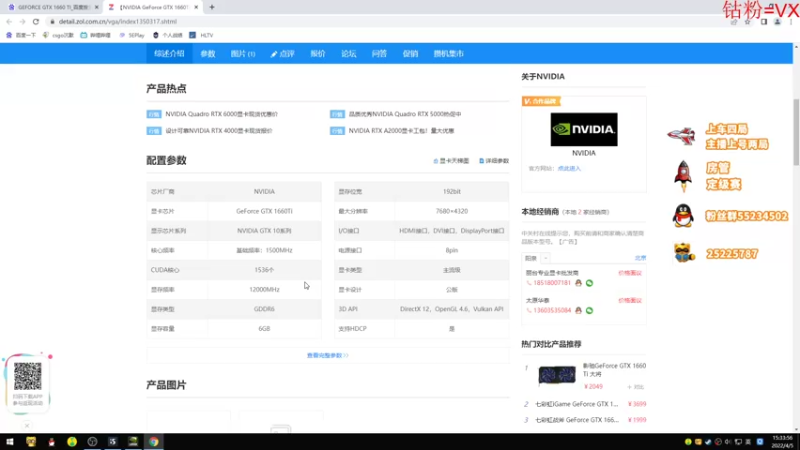This screenshot has width=800, height=450.
Task: Click WeChat icon next to 18518007181
Action: click(x=589, y=283)
